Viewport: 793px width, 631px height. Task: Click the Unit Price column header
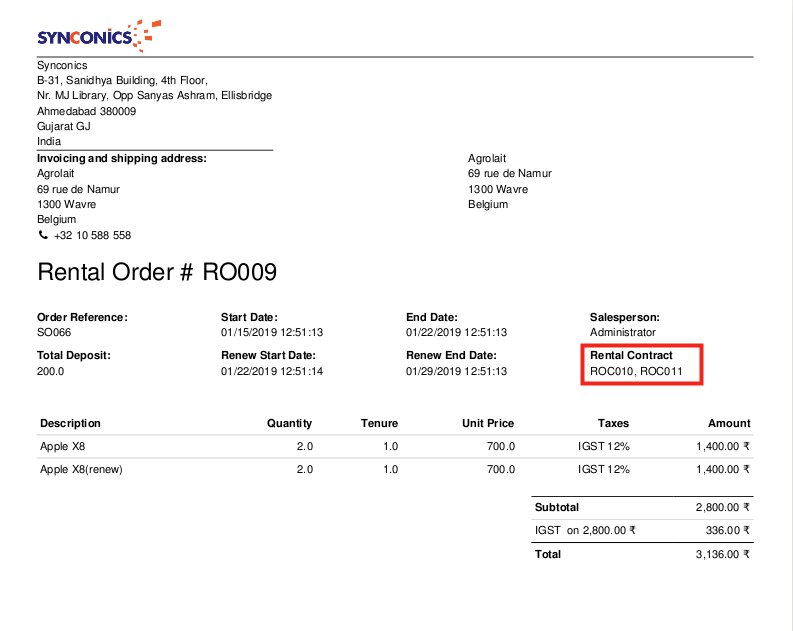pyautogui.click(x=488, y=423)
